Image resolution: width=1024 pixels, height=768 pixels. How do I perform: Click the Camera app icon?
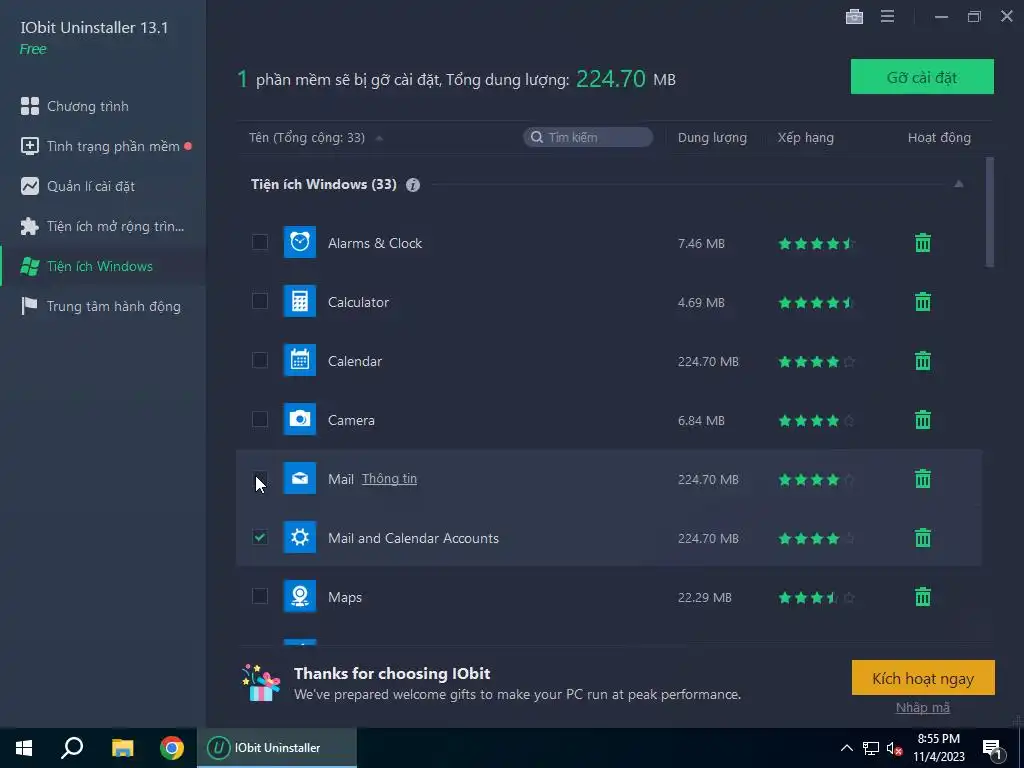click(300, 419)
